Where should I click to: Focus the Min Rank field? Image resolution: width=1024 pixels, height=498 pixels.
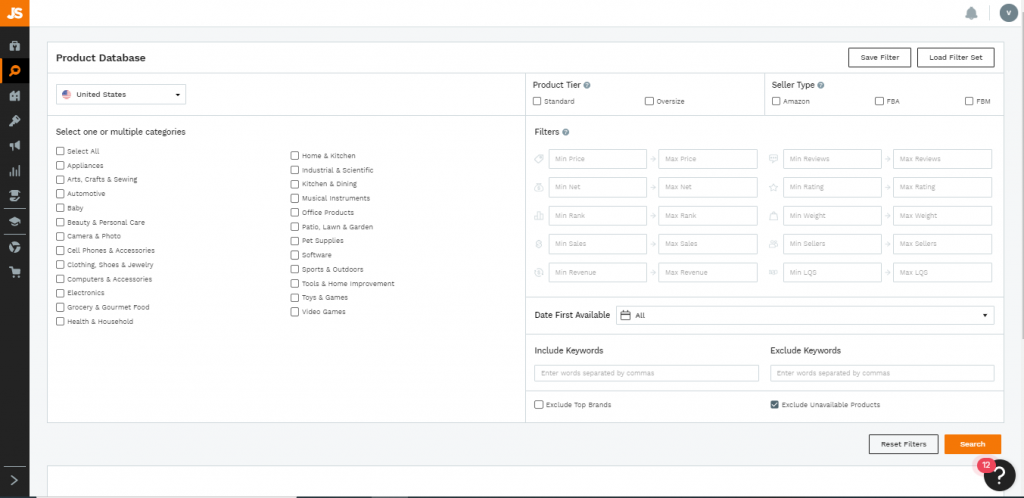pyautogui.click(x=598, y=216)
